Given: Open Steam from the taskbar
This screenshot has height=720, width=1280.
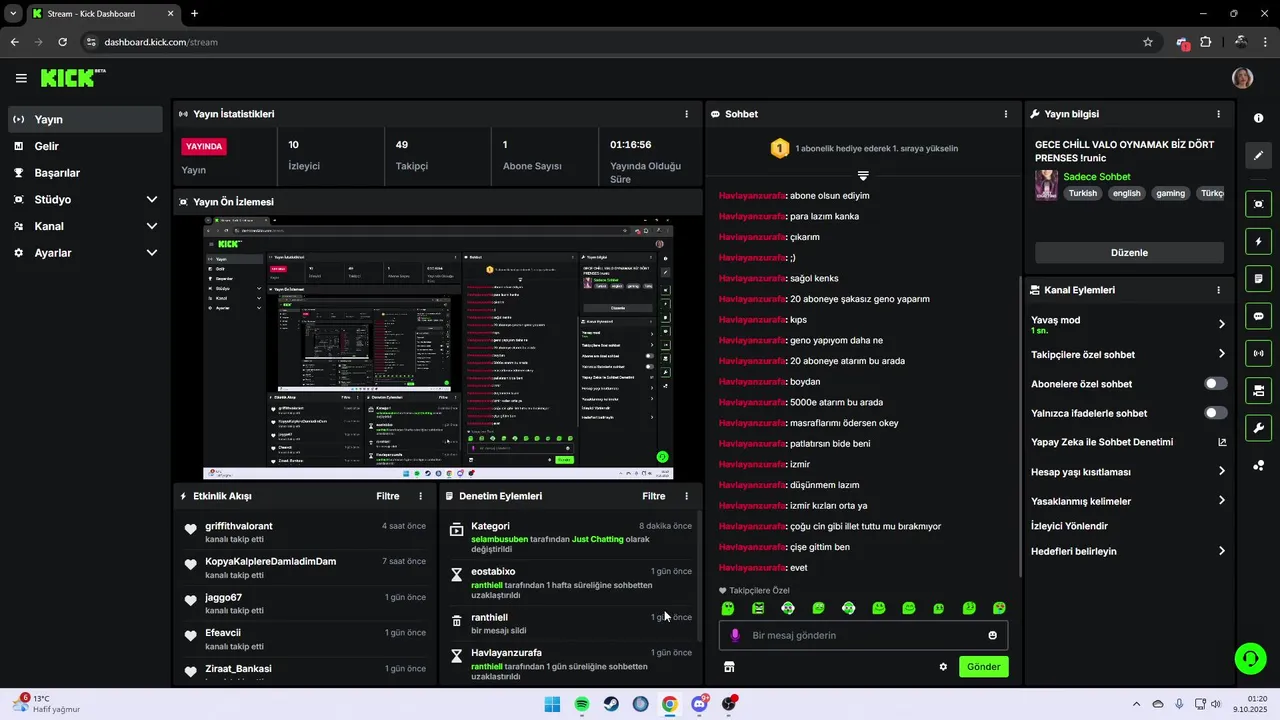Looking at the screenshot, I should click(x=611, y=704).
